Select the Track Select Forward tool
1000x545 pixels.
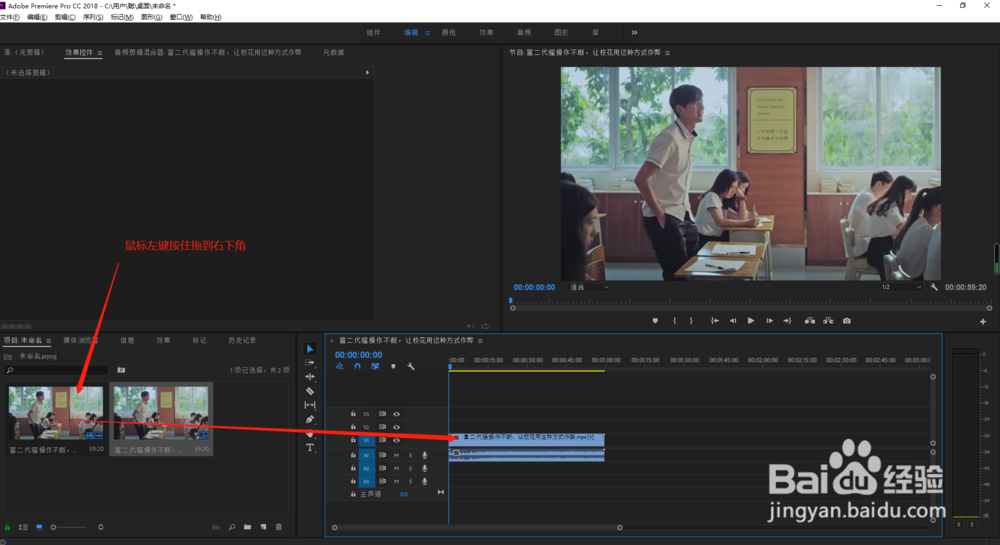pyautogui.click(x=310, y=363)
